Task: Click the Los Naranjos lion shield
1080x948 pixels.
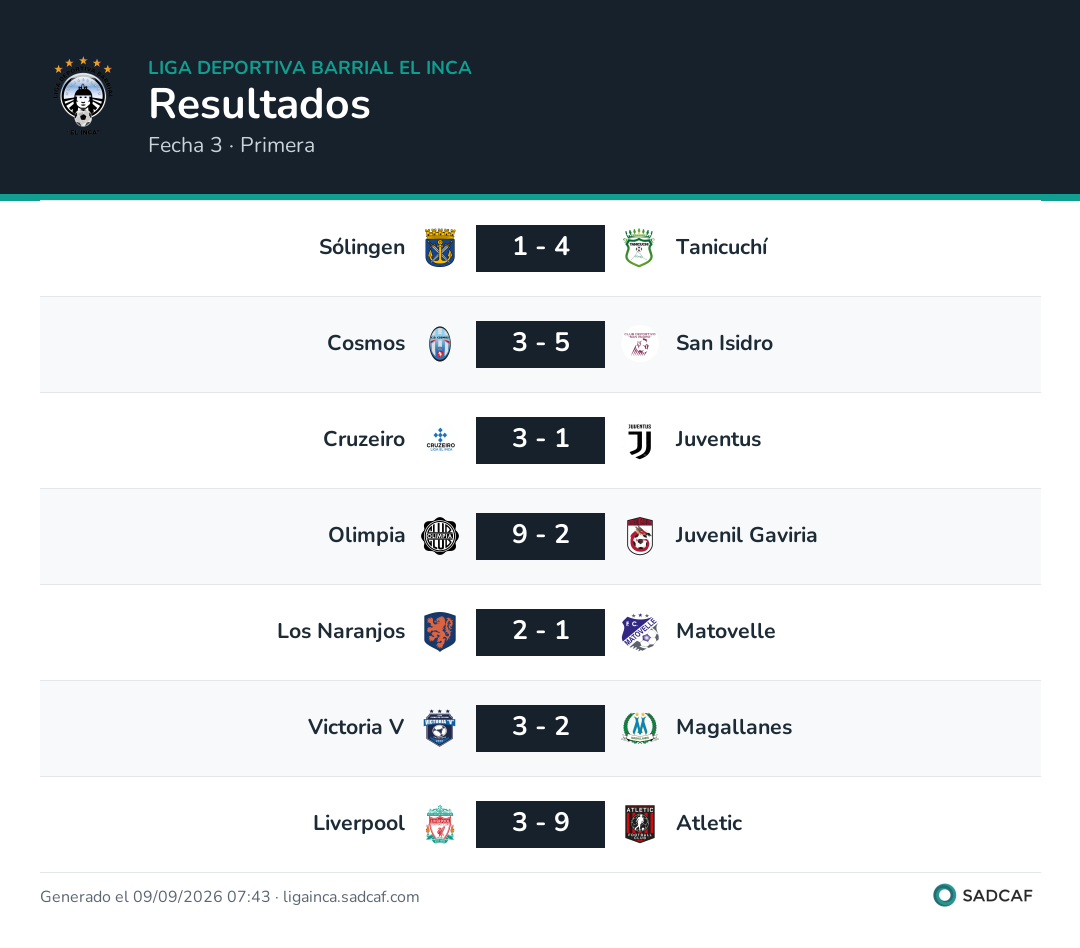Action: pos(440,632)
